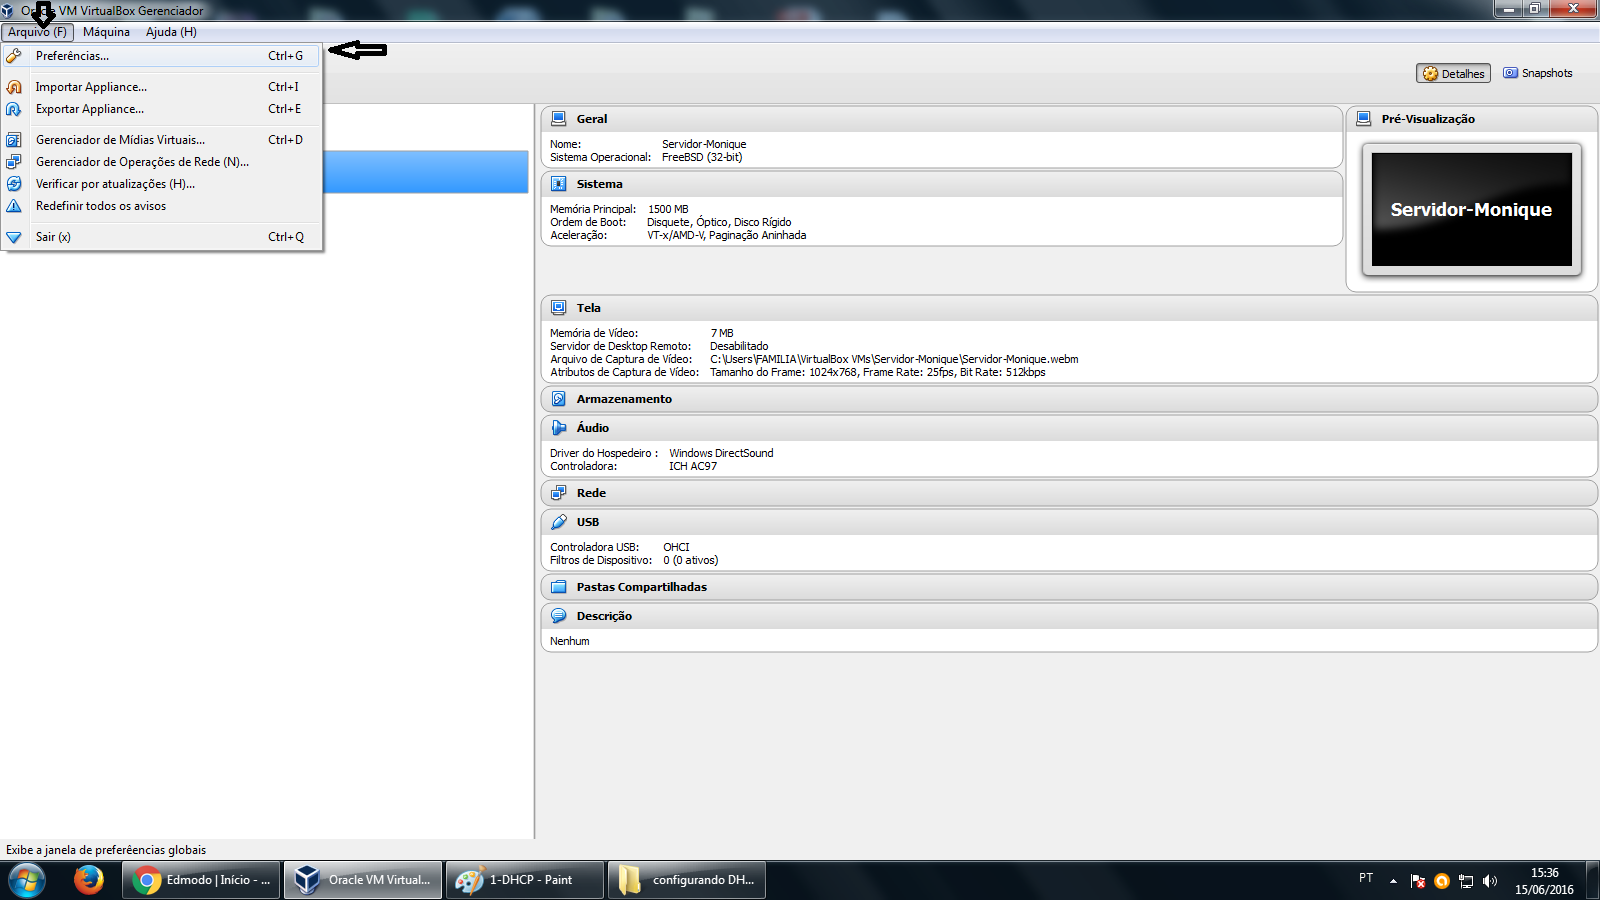Open Gerenciador de Mídias Virtuais
Screen dimensions: 1600x900
pyautogui.click(x=162, y=140)
